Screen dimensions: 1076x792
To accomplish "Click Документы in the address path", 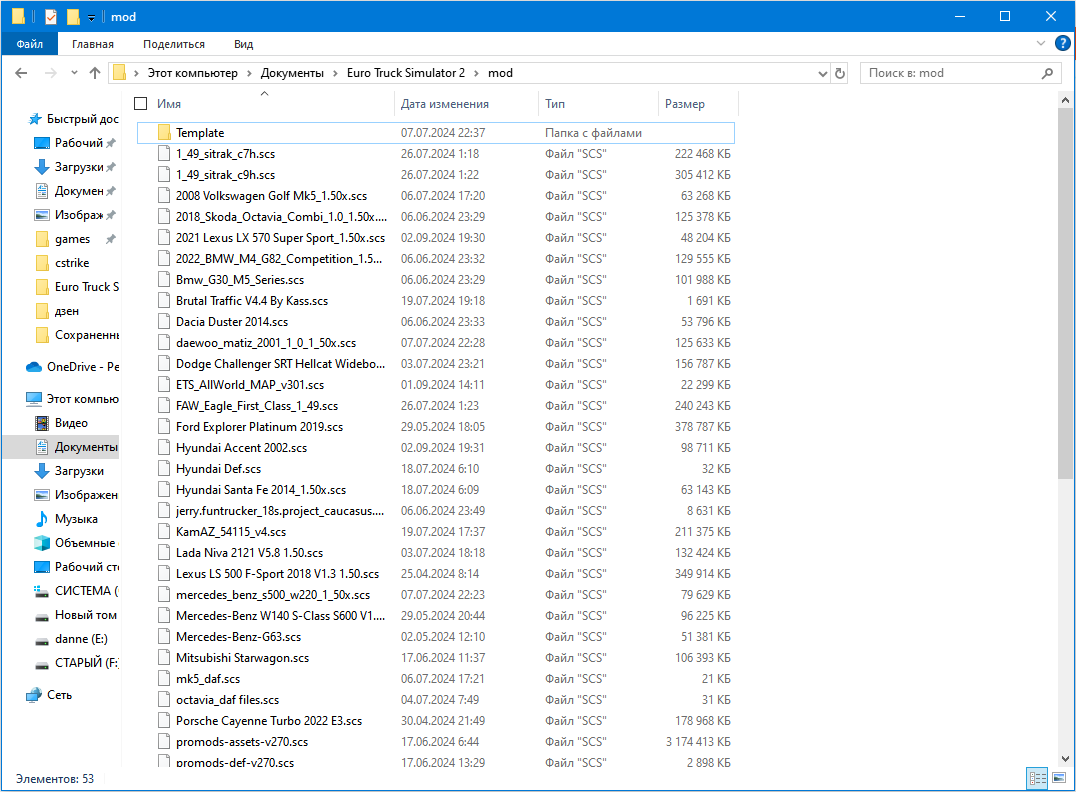I will pyautogui.click(x=292, y=73).
